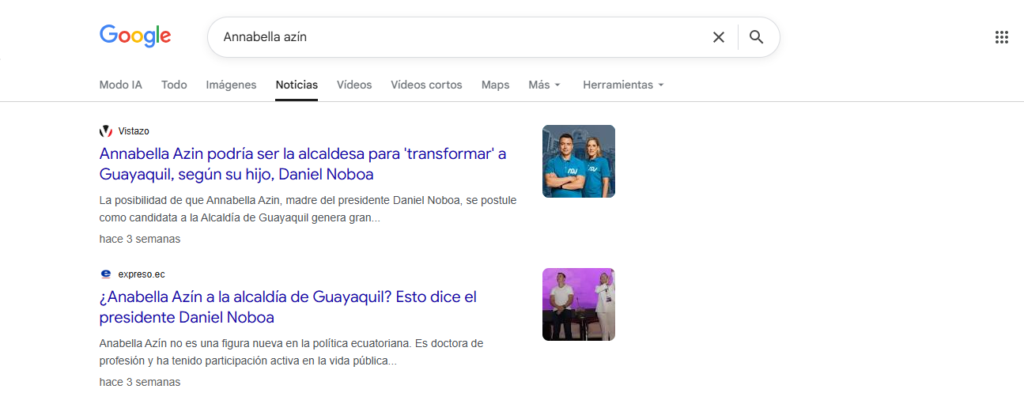Select the Noticias tab
This screenshot has height=408, width=1024.
[297, 85]
